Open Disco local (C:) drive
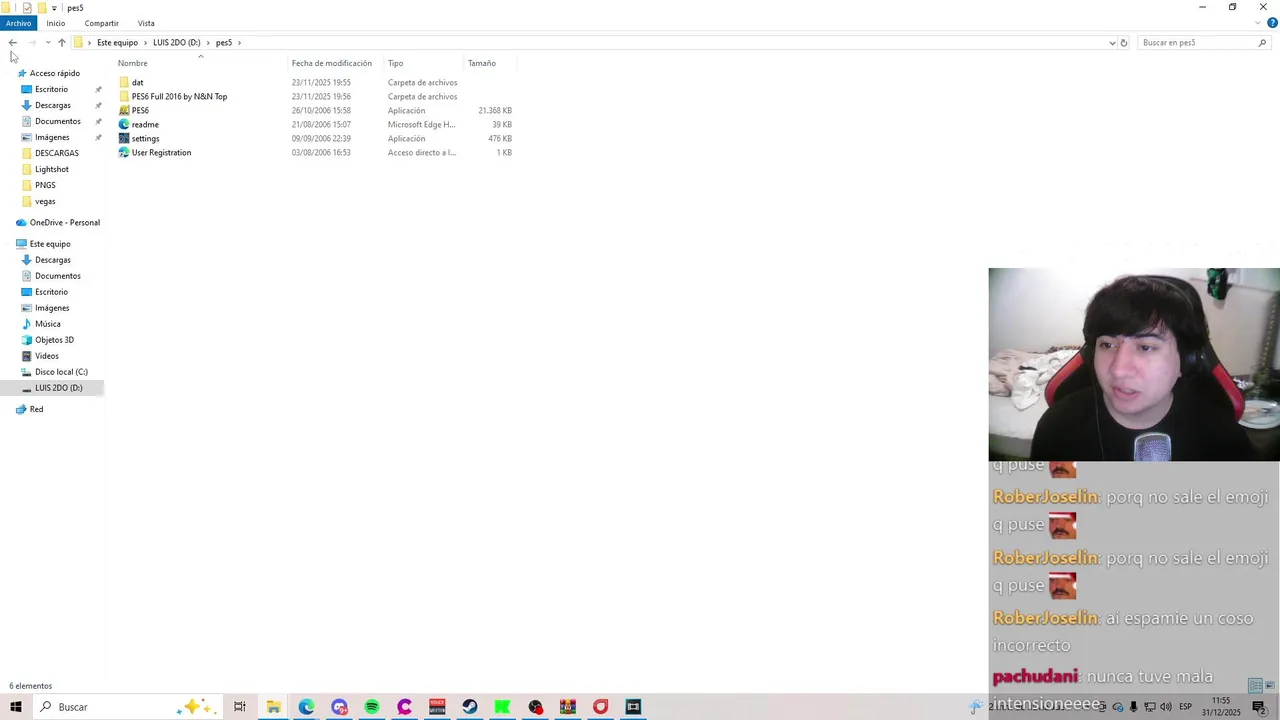The width and height of the screenshot is (1280, 720). click(61, 372)
